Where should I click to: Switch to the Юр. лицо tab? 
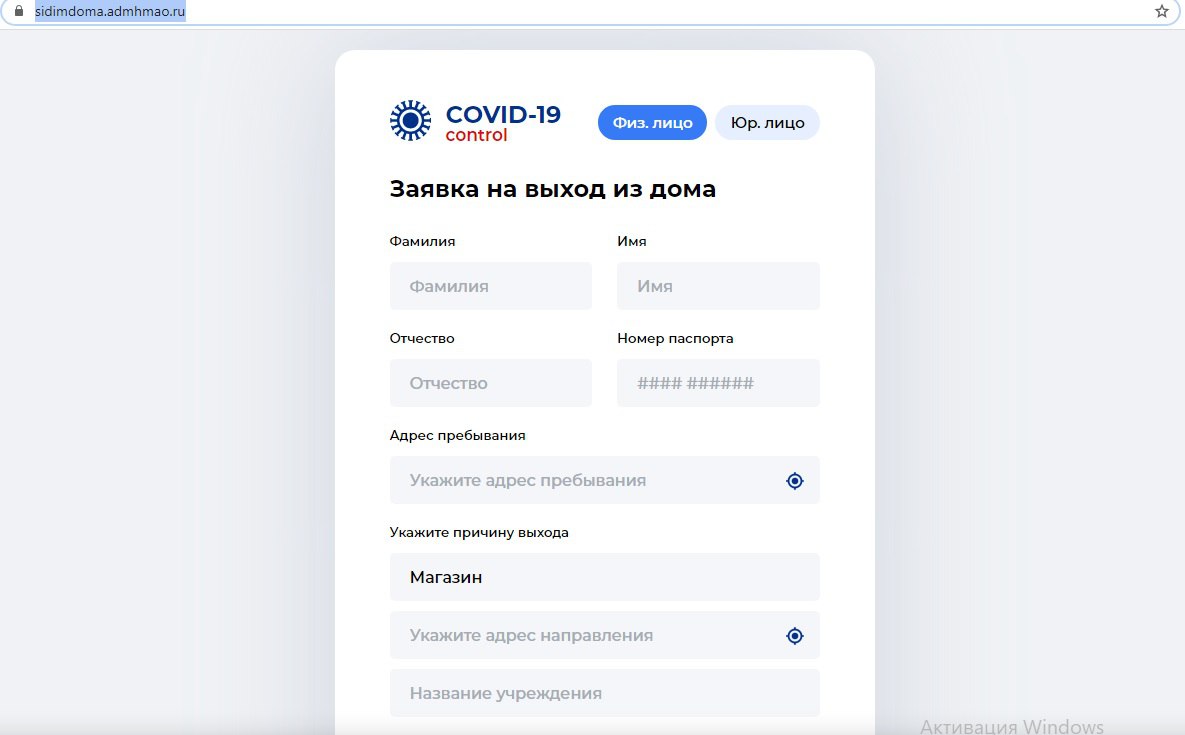pos(767,122)
